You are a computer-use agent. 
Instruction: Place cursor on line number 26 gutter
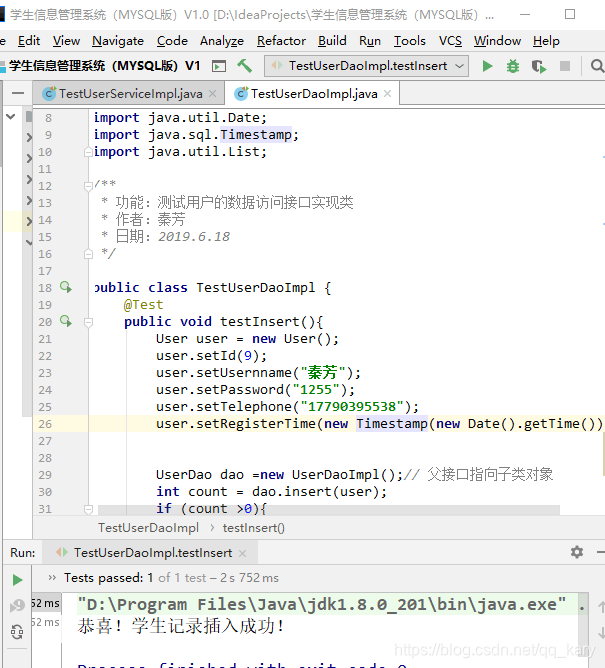point(45,424)
